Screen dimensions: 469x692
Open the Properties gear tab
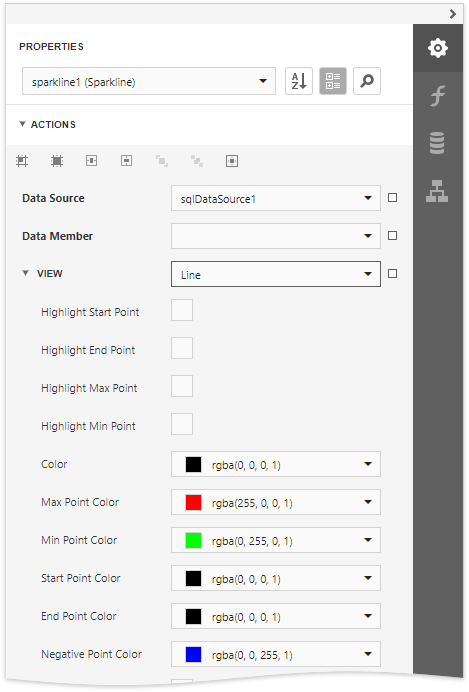click(437, 48)
